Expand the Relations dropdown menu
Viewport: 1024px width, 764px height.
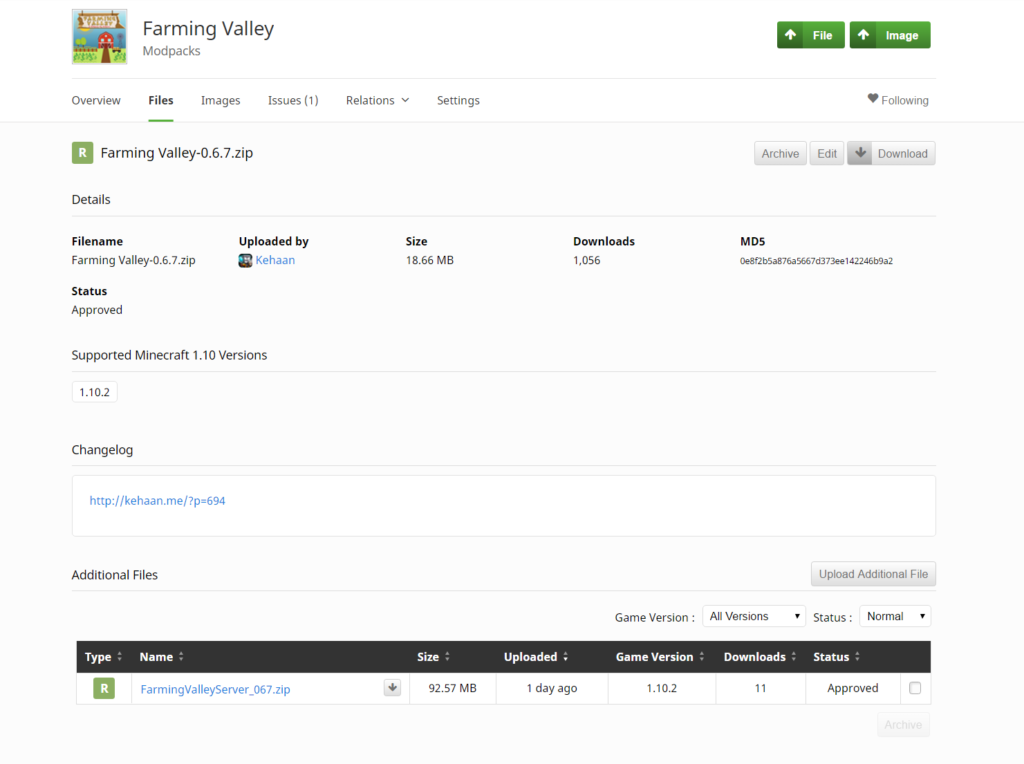tap(377, 100)
